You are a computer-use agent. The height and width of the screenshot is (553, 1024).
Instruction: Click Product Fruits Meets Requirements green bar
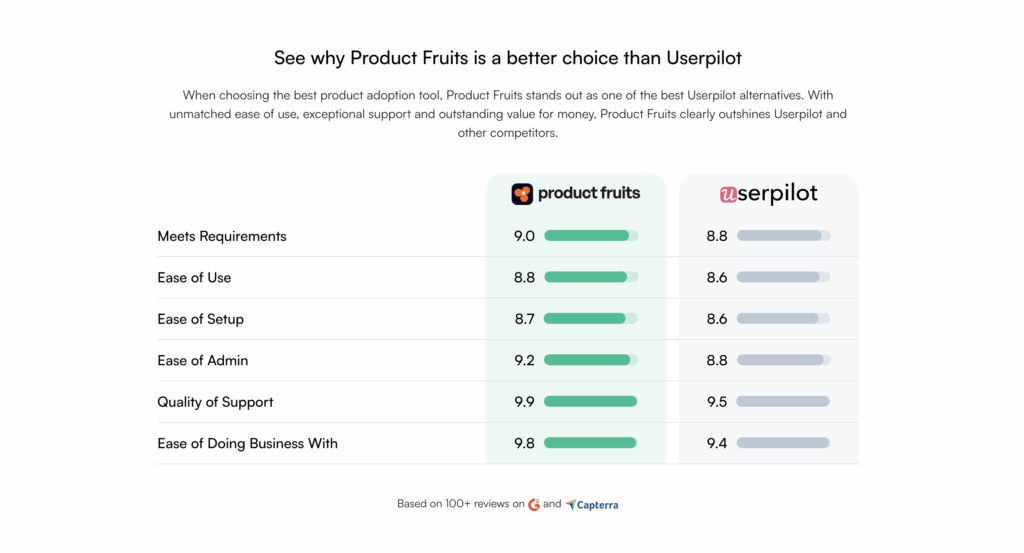coord(590,236)
